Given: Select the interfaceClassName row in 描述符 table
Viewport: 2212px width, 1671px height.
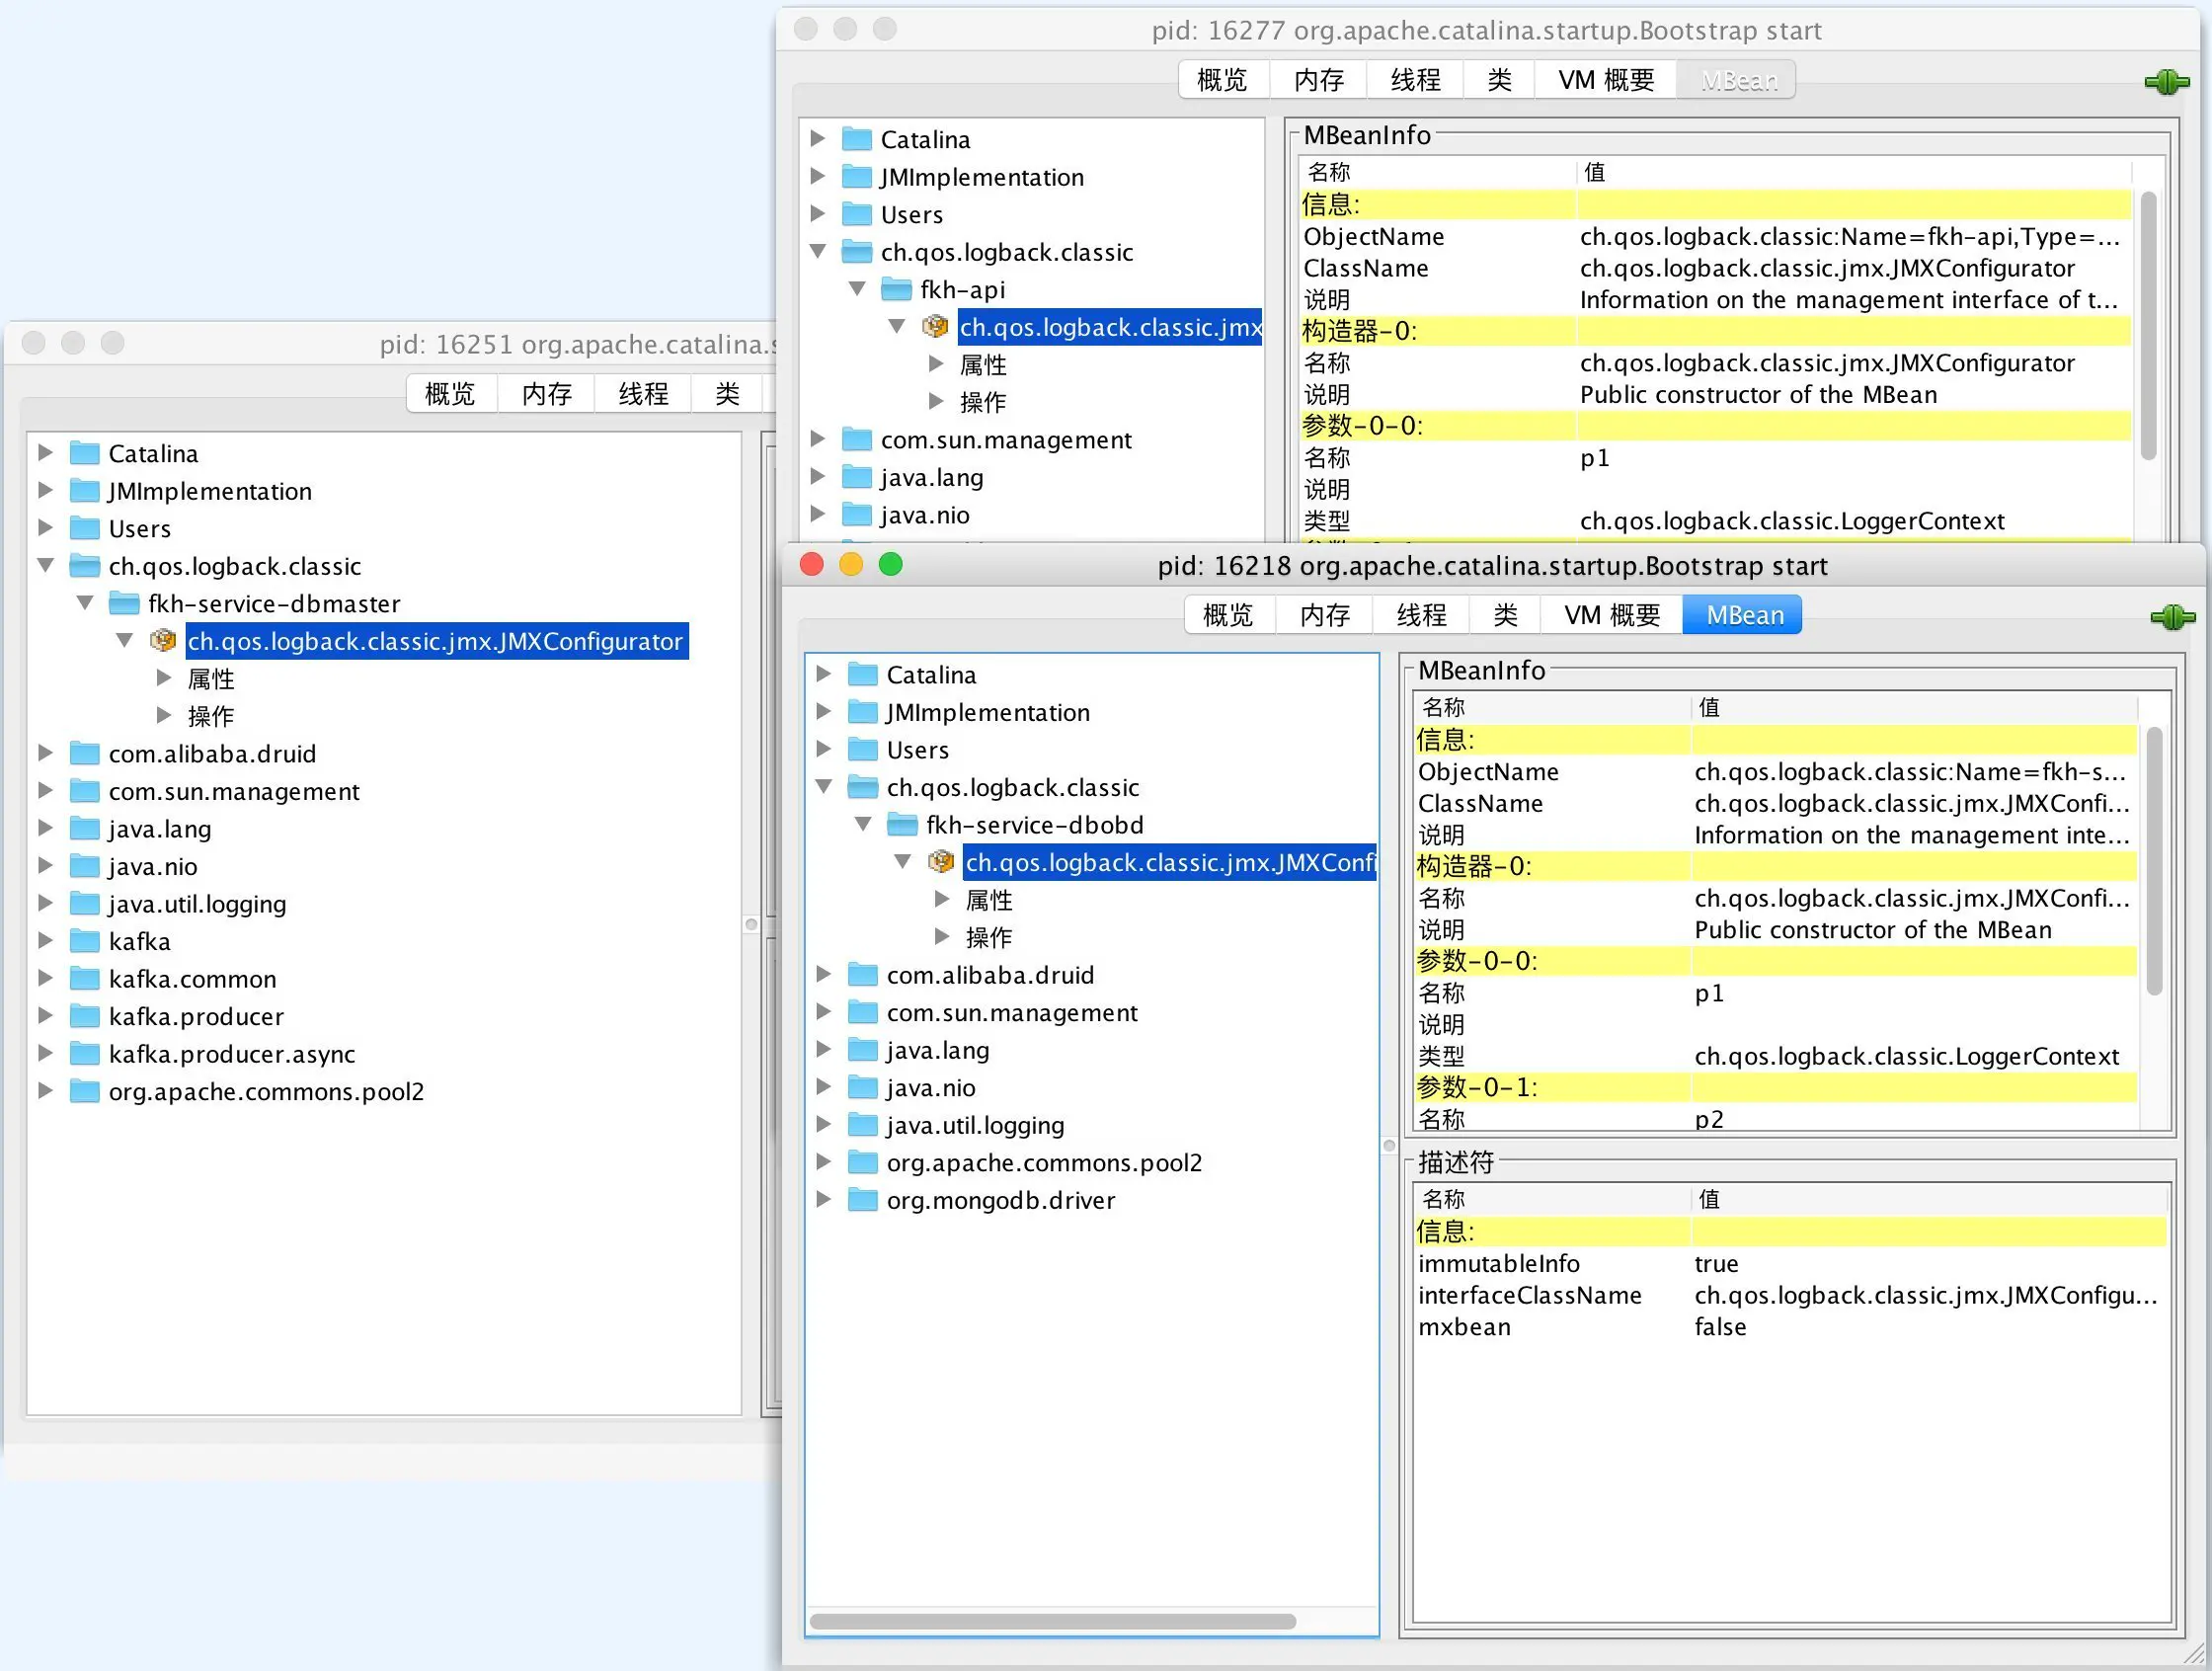Looking at the screenshot, I should pos(1529,1296).
